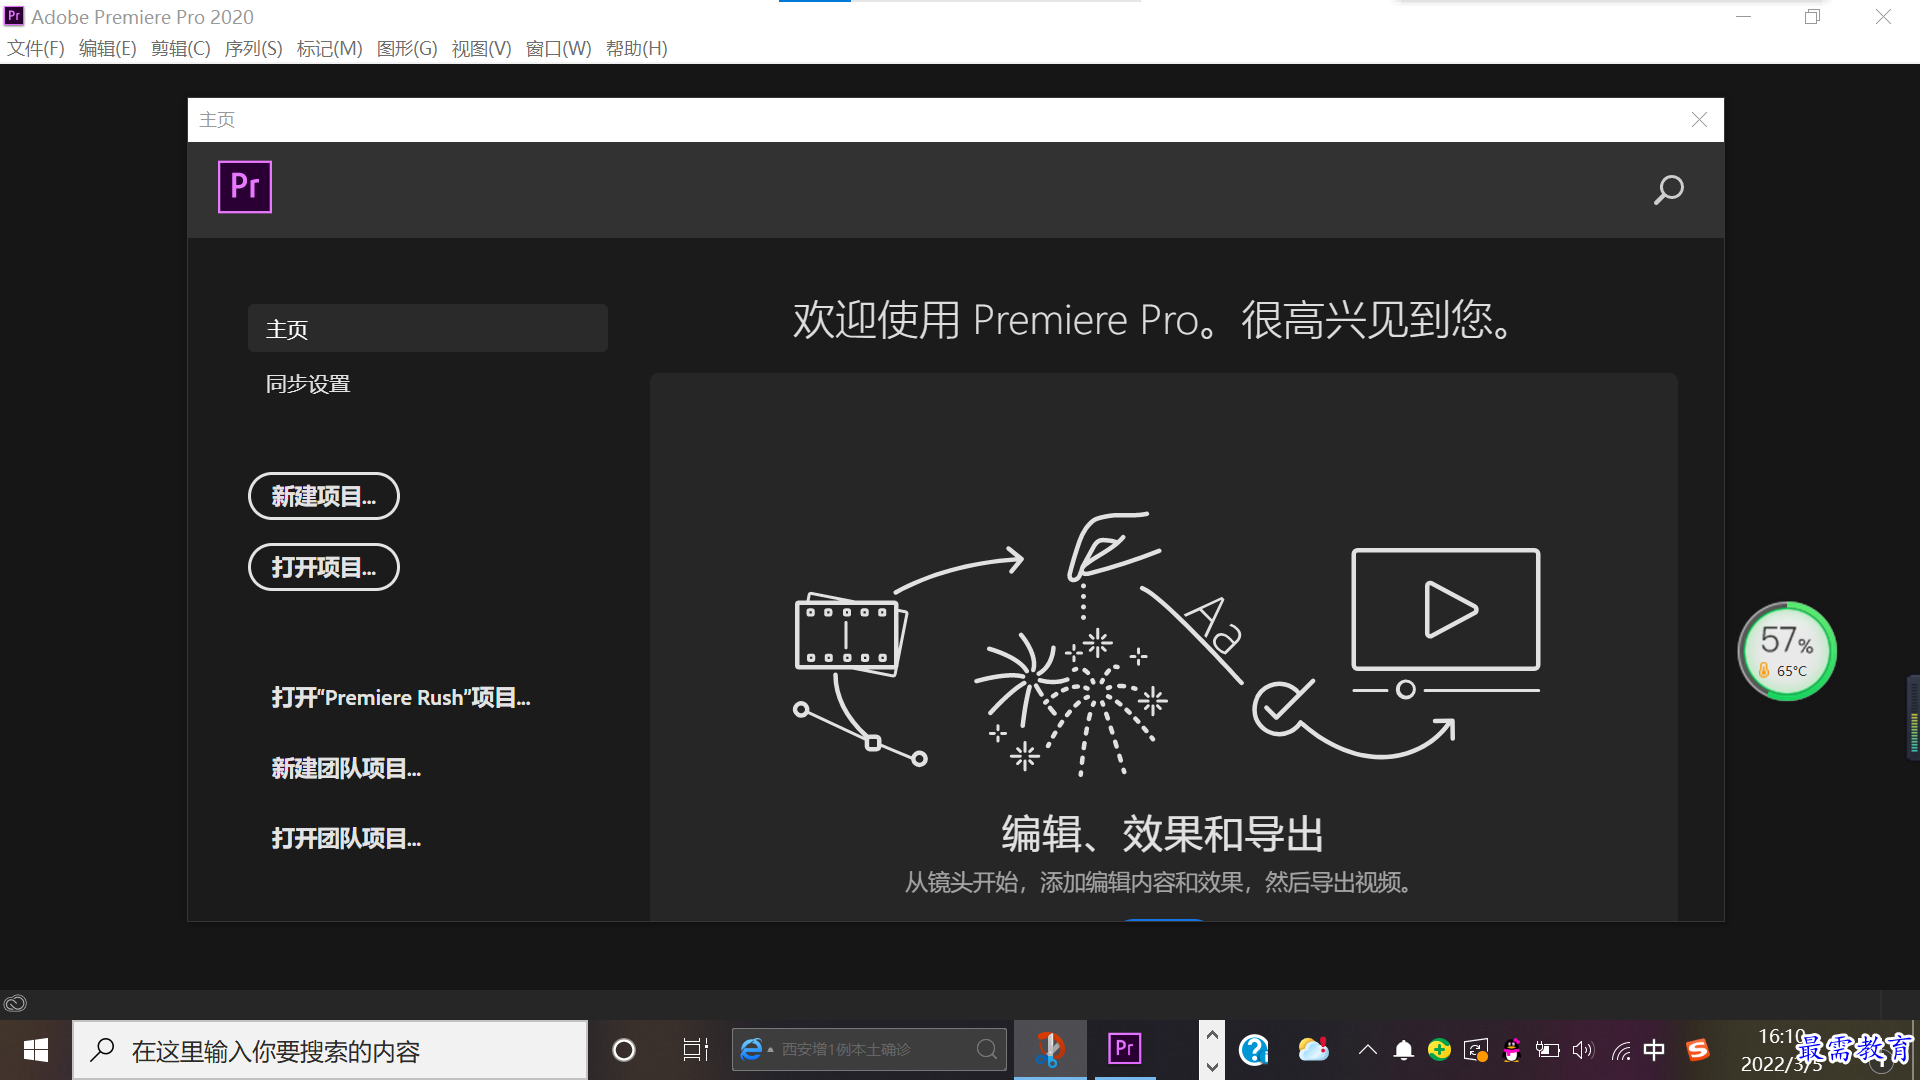1920x1080 pixels.
Task: Open Cortana circle icon
Action: 624,1050
